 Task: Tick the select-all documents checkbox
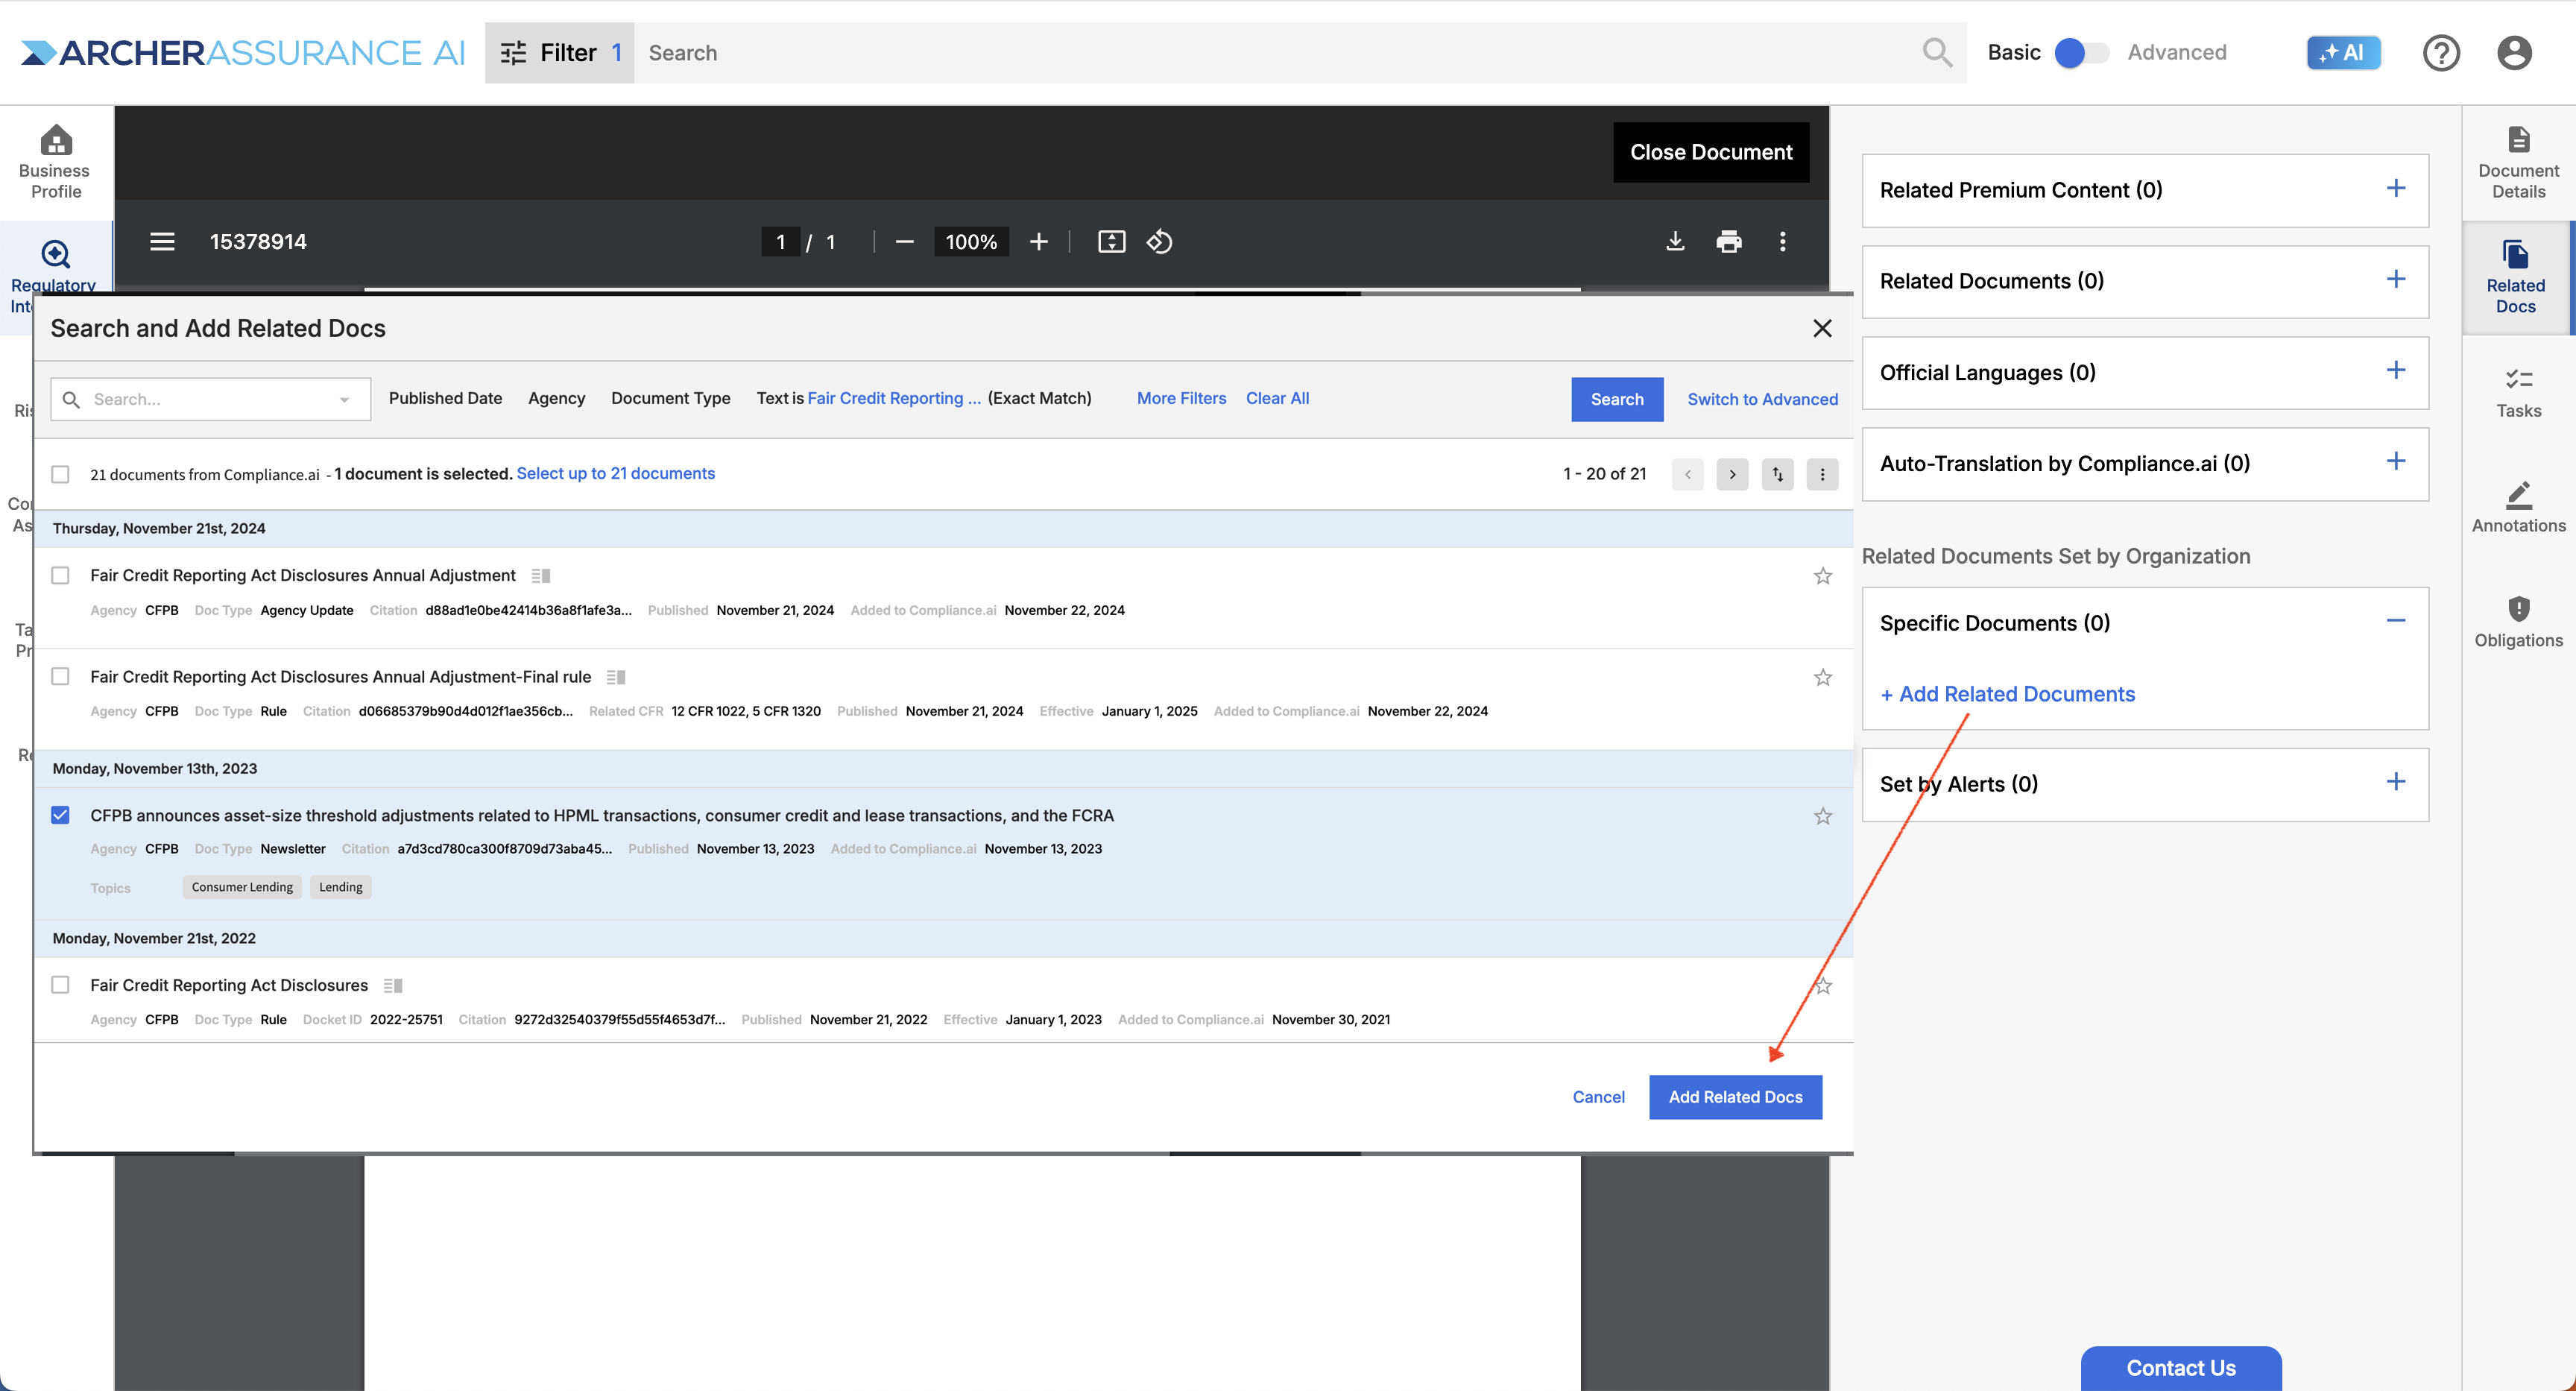[x=60, y=474]
